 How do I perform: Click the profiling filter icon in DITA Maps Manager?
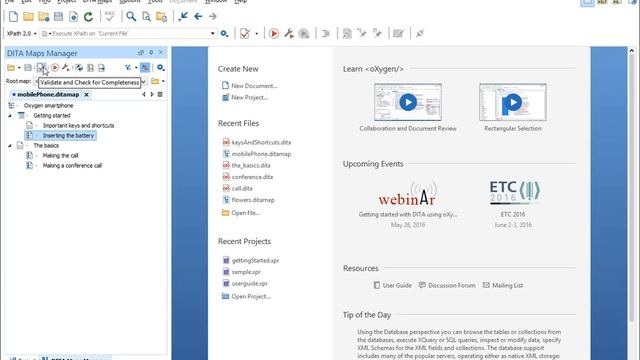[x=128, y=68]
